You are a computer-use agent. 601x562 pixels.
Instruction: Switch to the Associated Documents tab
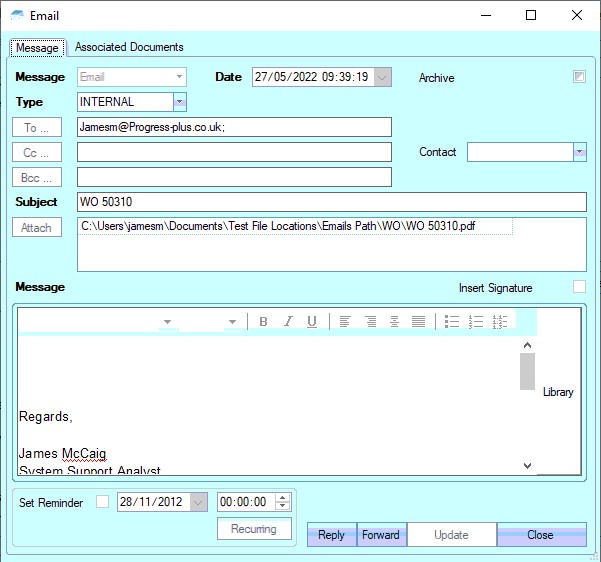(129, 47)
